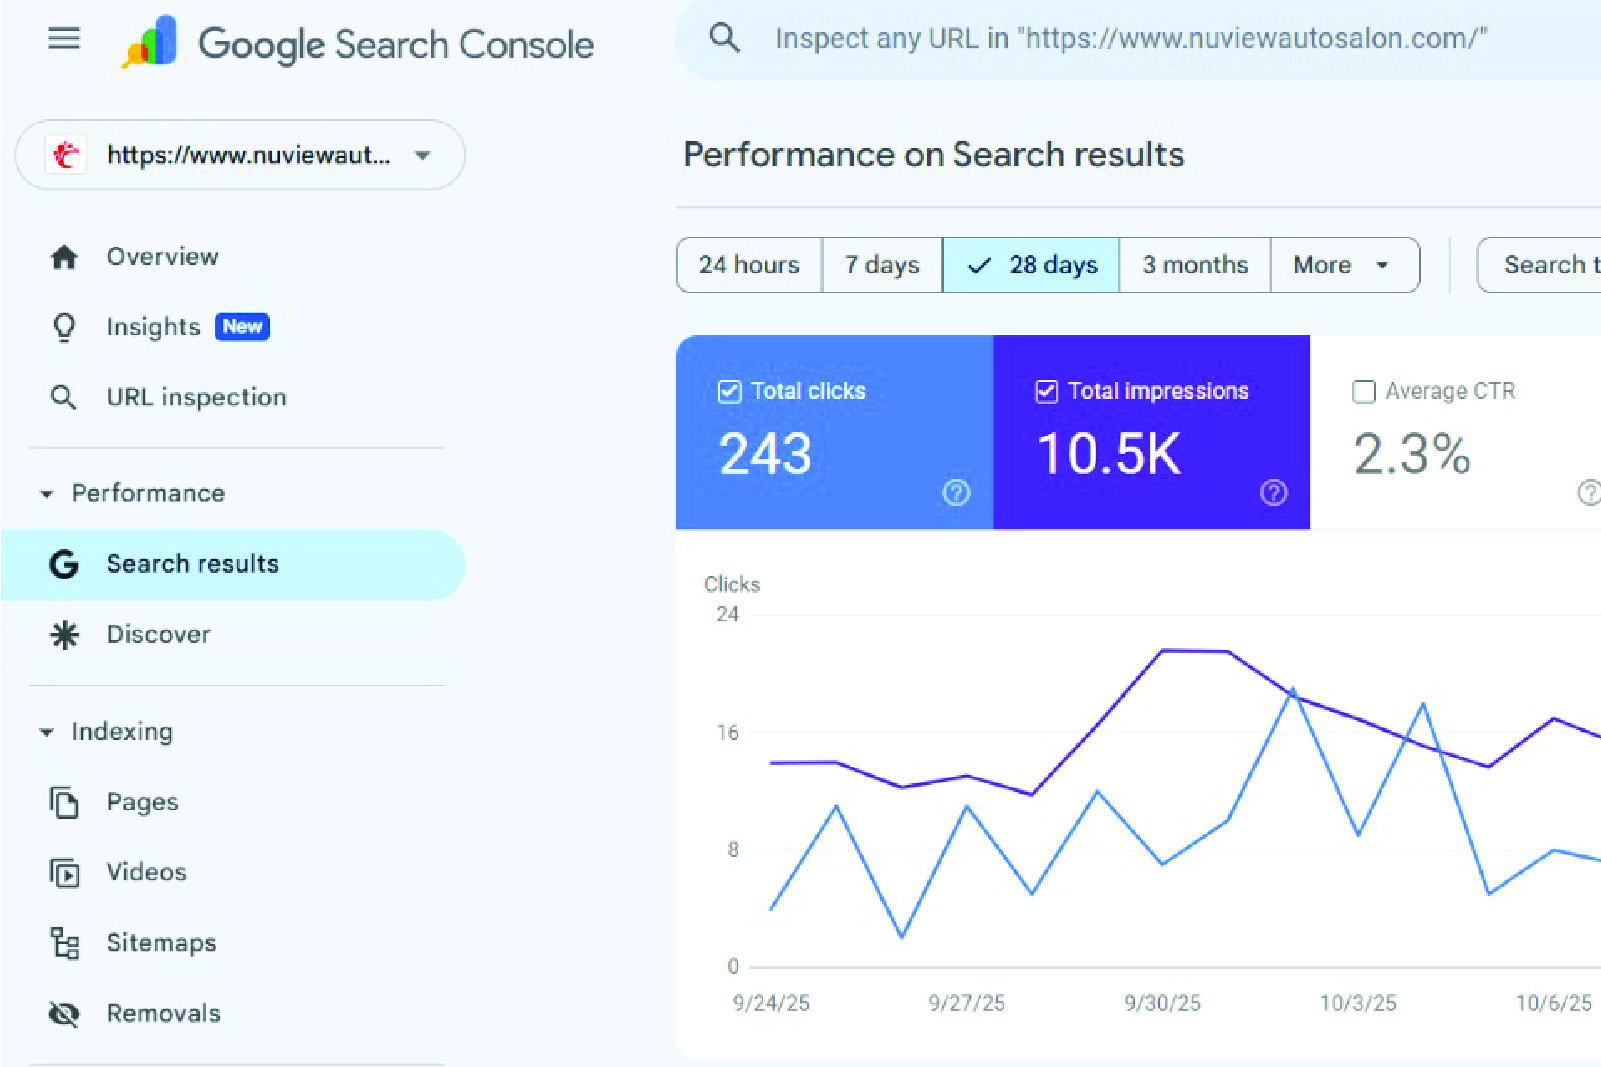The width and height of the screenshot is (1601, 1067).
Task: Click the 16 value on chart y-axis
Action: tap(728, 733)
